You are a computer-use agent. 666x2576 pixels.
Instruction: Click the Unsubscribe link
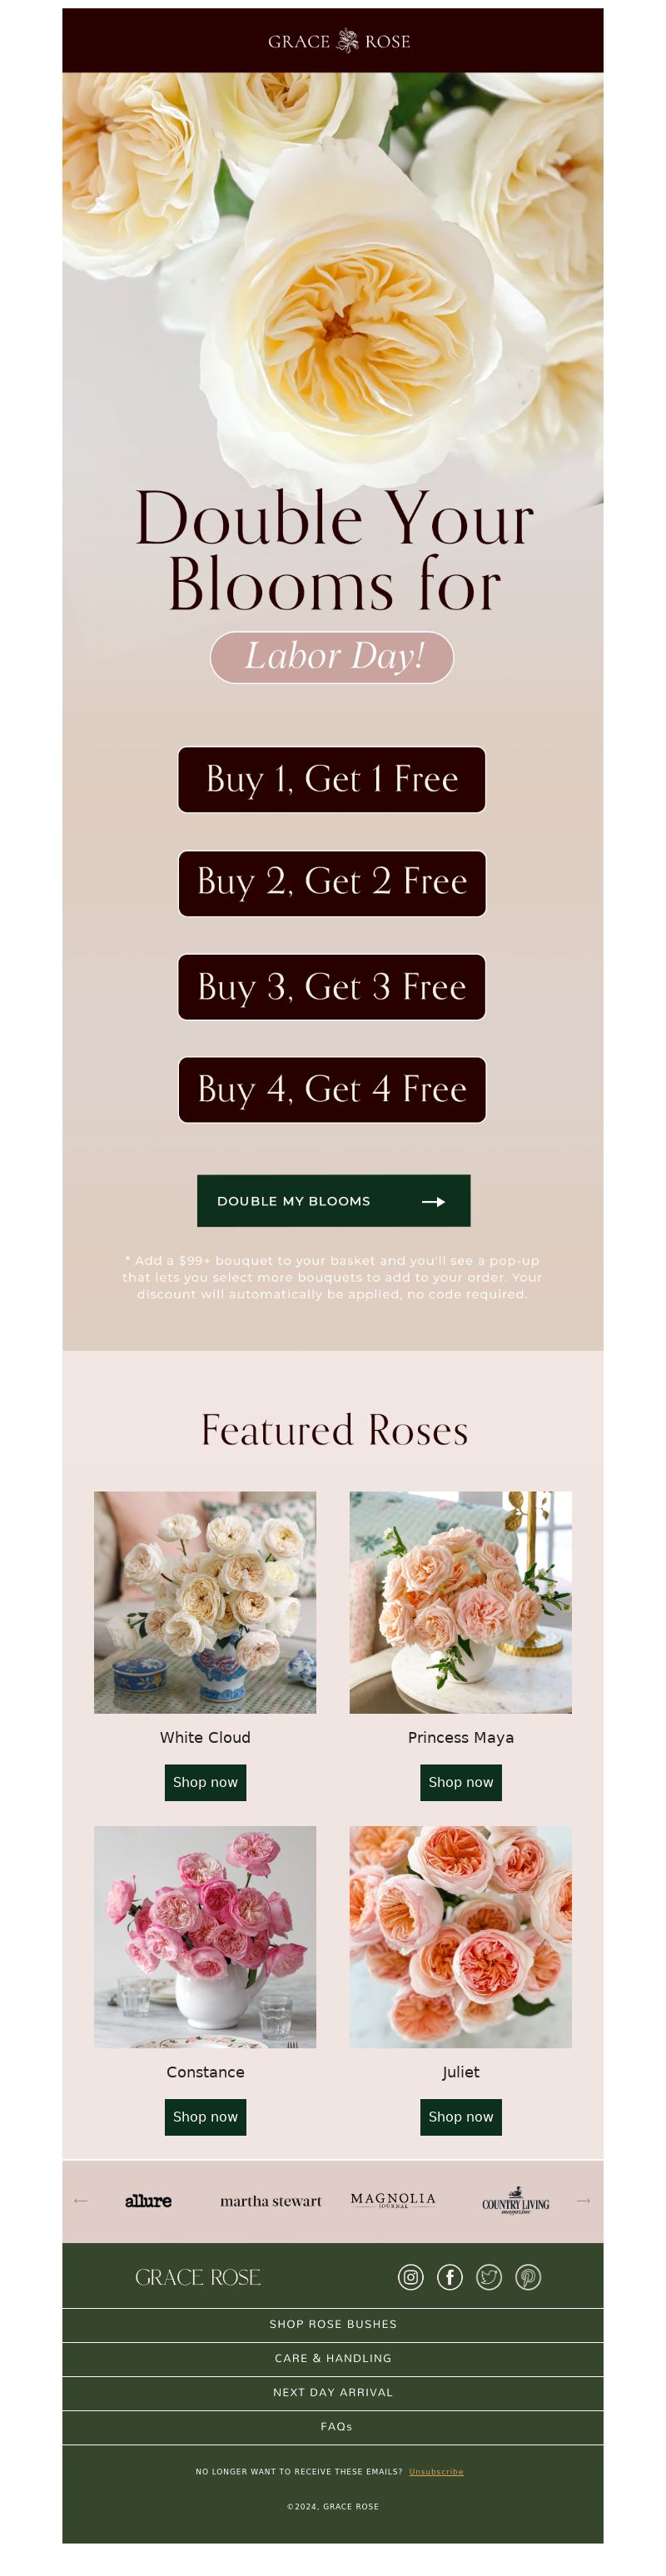click(436, 2471)
